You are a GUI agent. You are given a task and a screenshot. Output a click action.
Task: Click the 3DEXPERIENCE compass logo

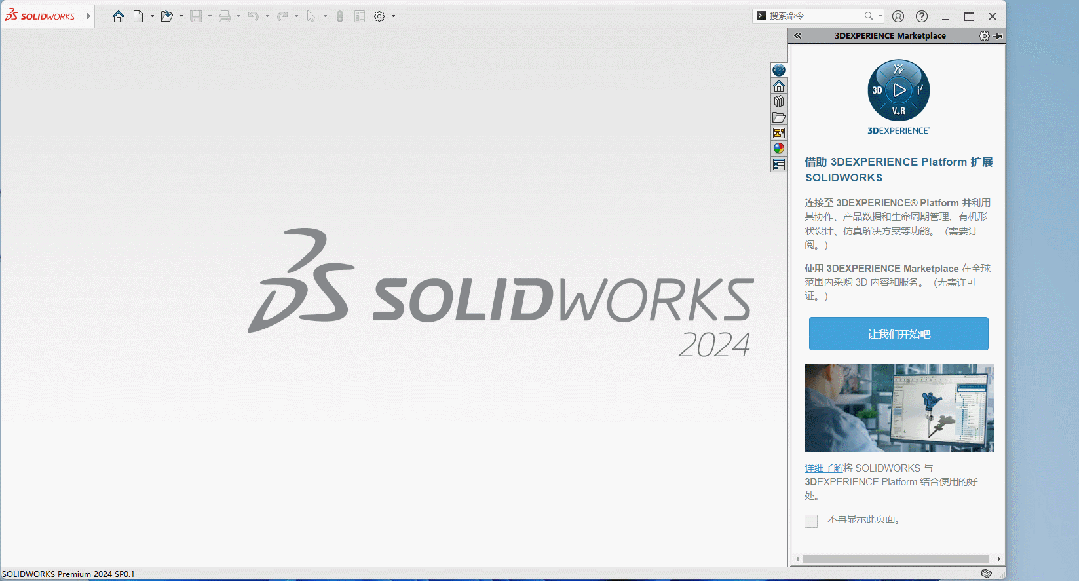tap(899, 90)
